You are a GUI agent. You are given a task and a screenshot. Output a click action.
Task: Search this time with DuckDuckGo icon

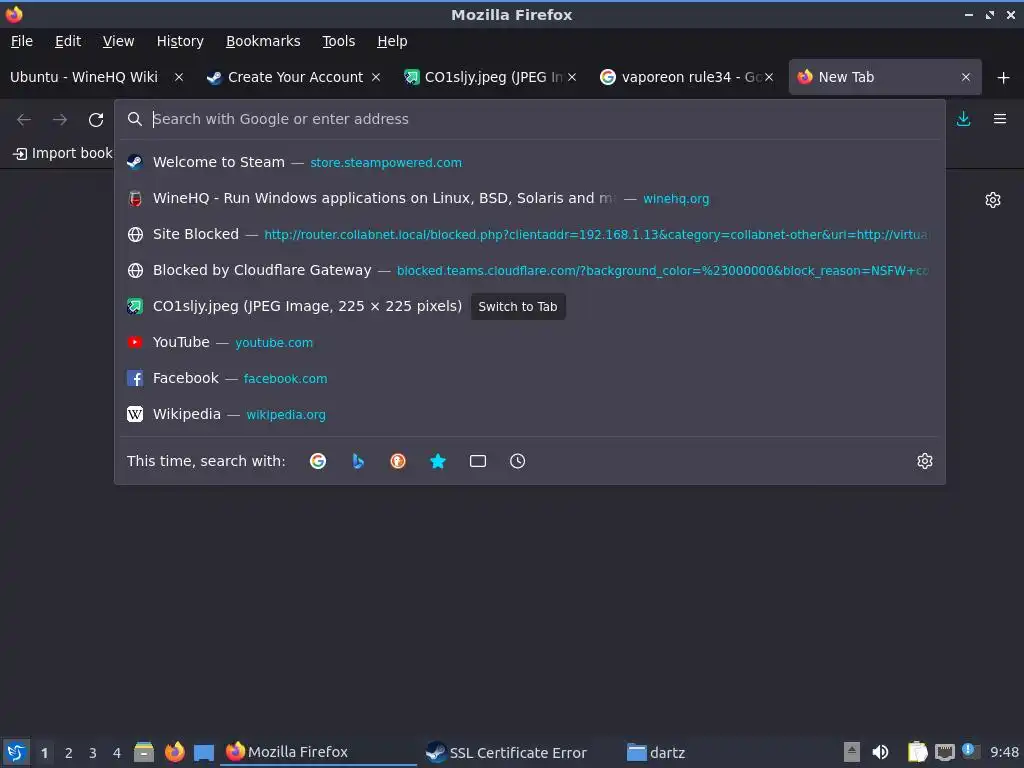click(398, 461)
